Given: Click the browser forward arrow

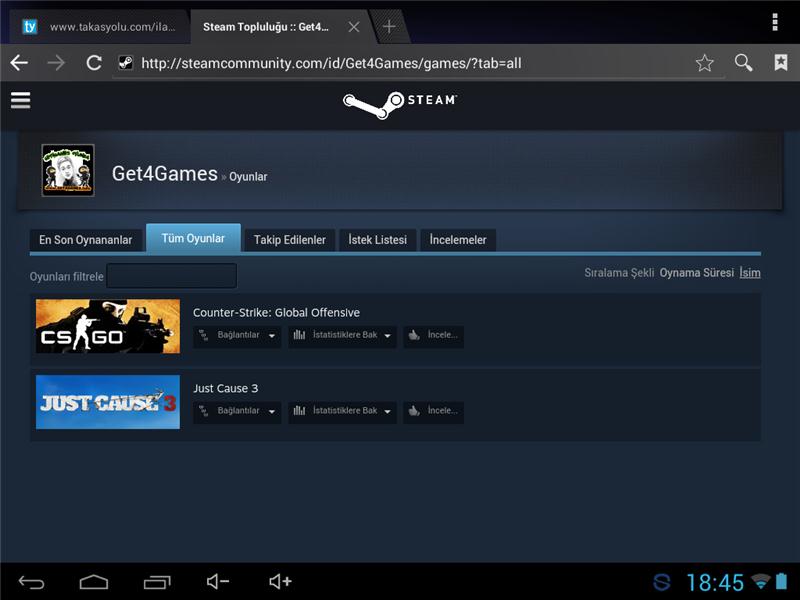Looking at the screenshot, I should click(x=56, y=63).
